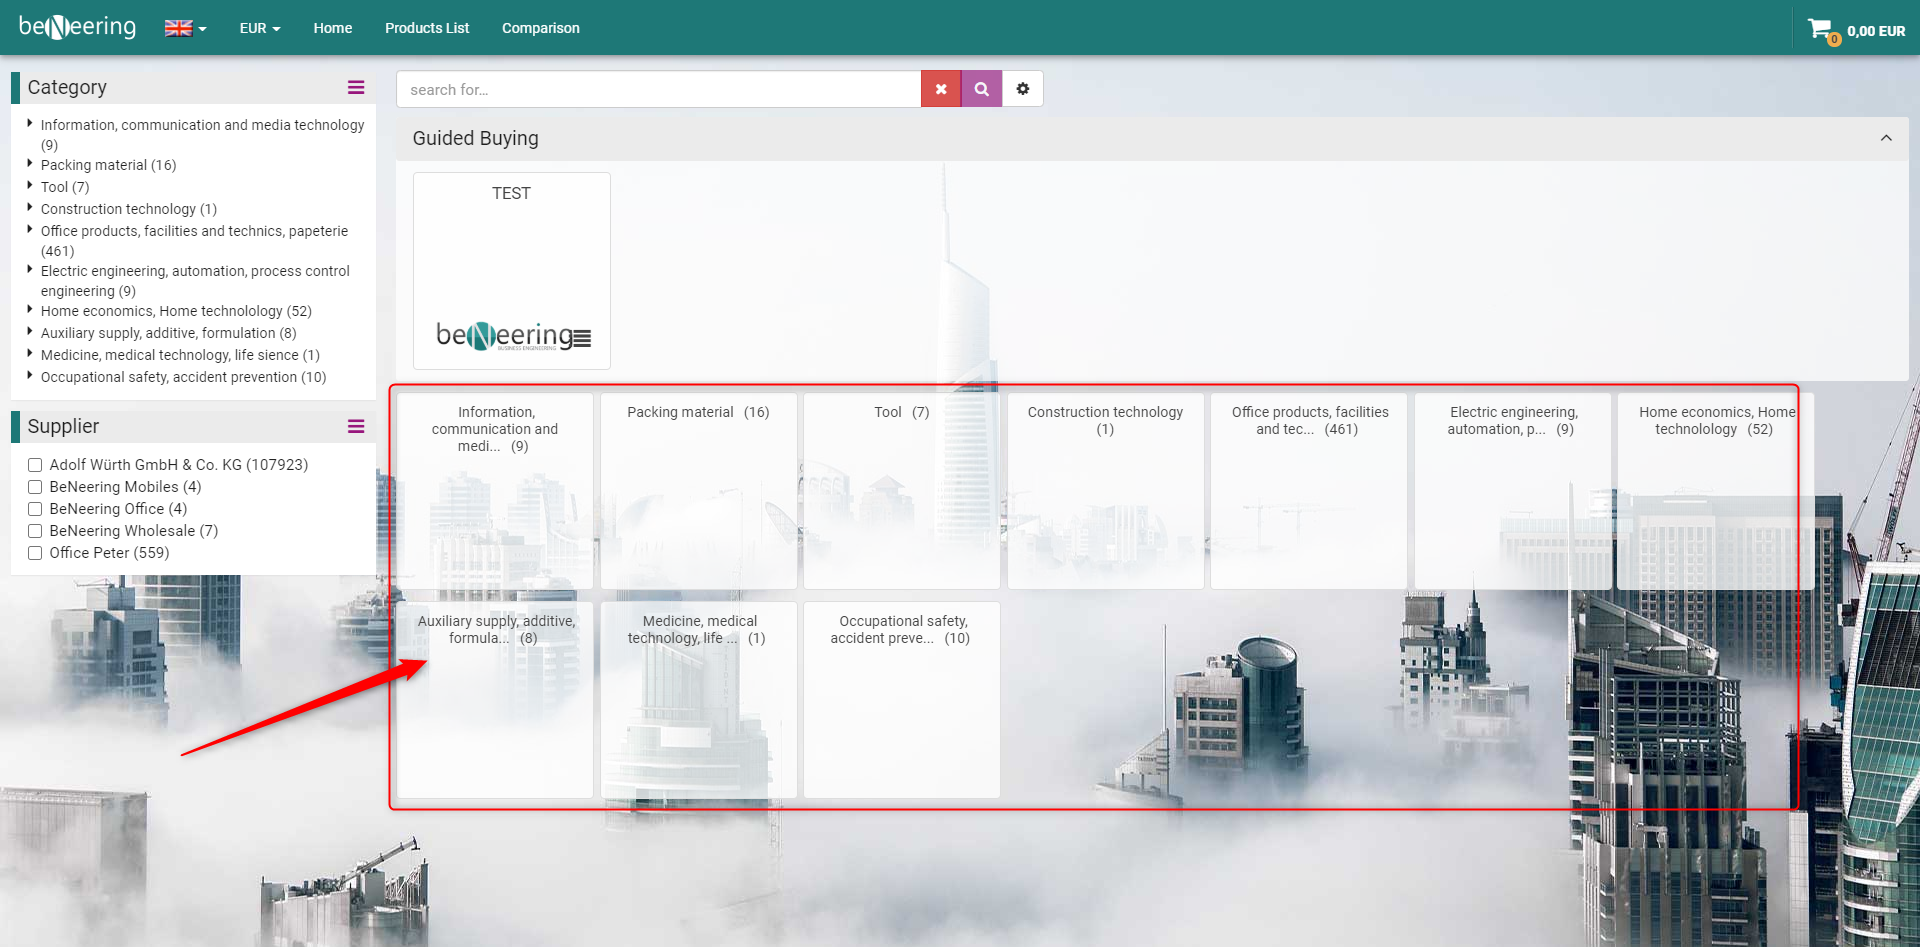Open the UK flag language selector
Screen dimensions: 1920x947
[185, 28]
